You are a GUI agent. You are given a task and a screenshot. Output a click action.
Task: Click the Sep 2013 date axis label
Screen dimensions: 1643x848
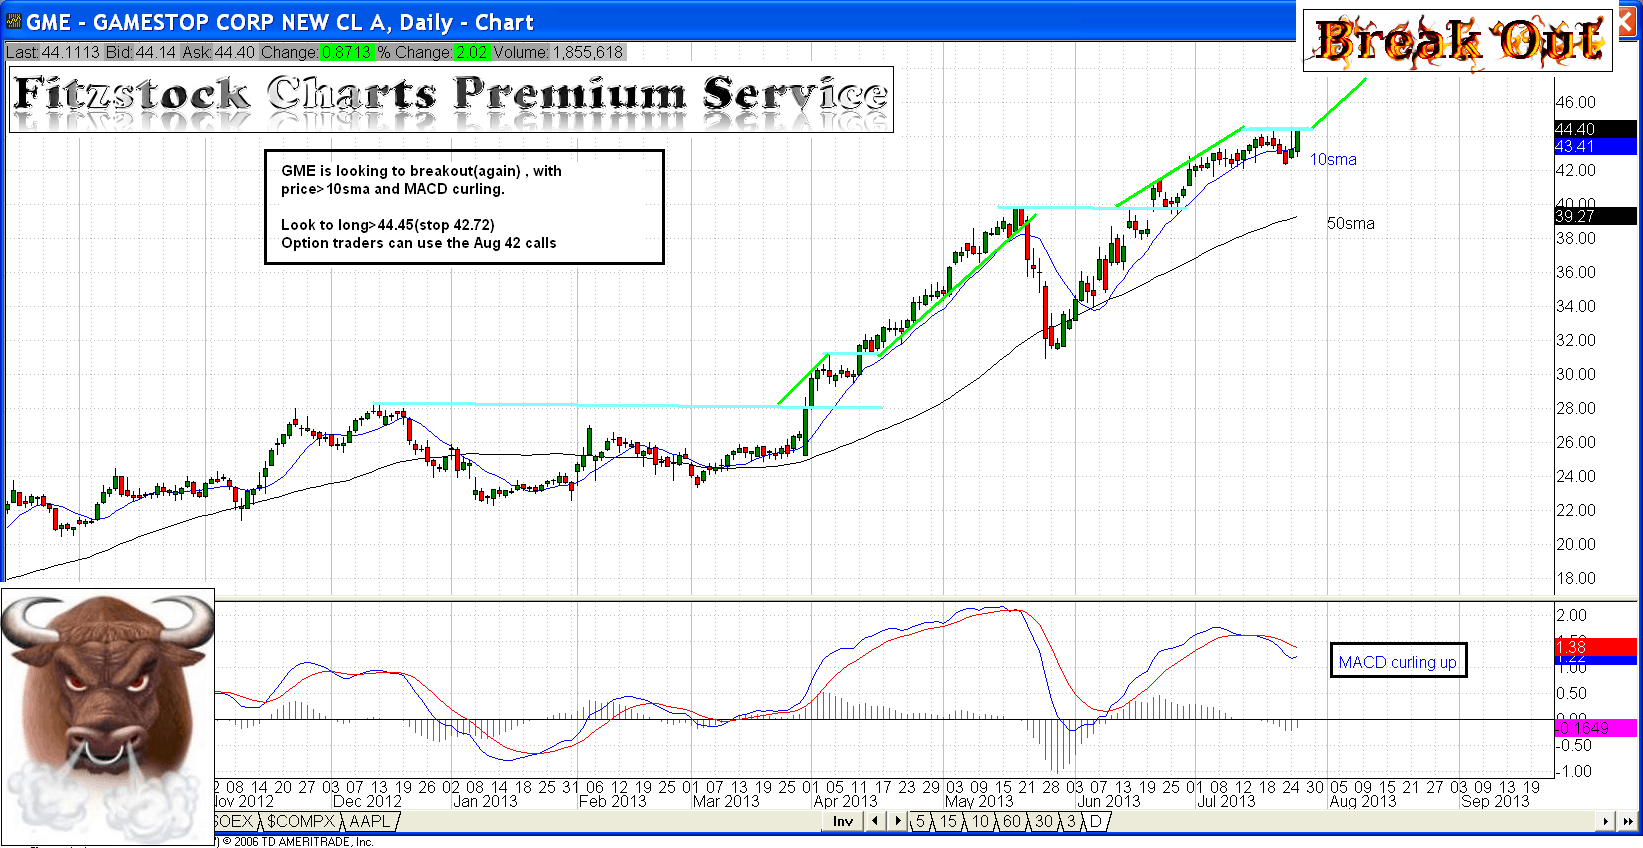tap(1495, 801)
